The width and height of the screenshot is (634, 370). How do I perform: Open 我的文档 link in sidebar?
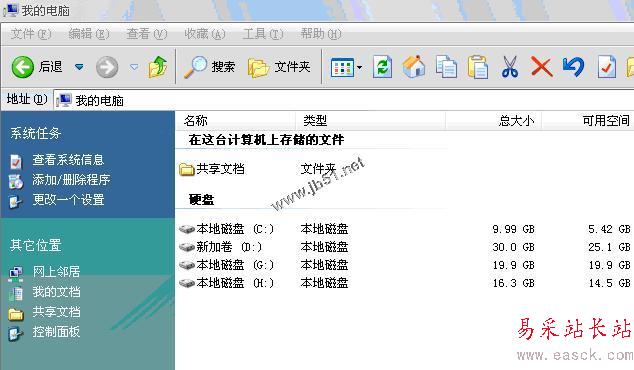(56, 292)
